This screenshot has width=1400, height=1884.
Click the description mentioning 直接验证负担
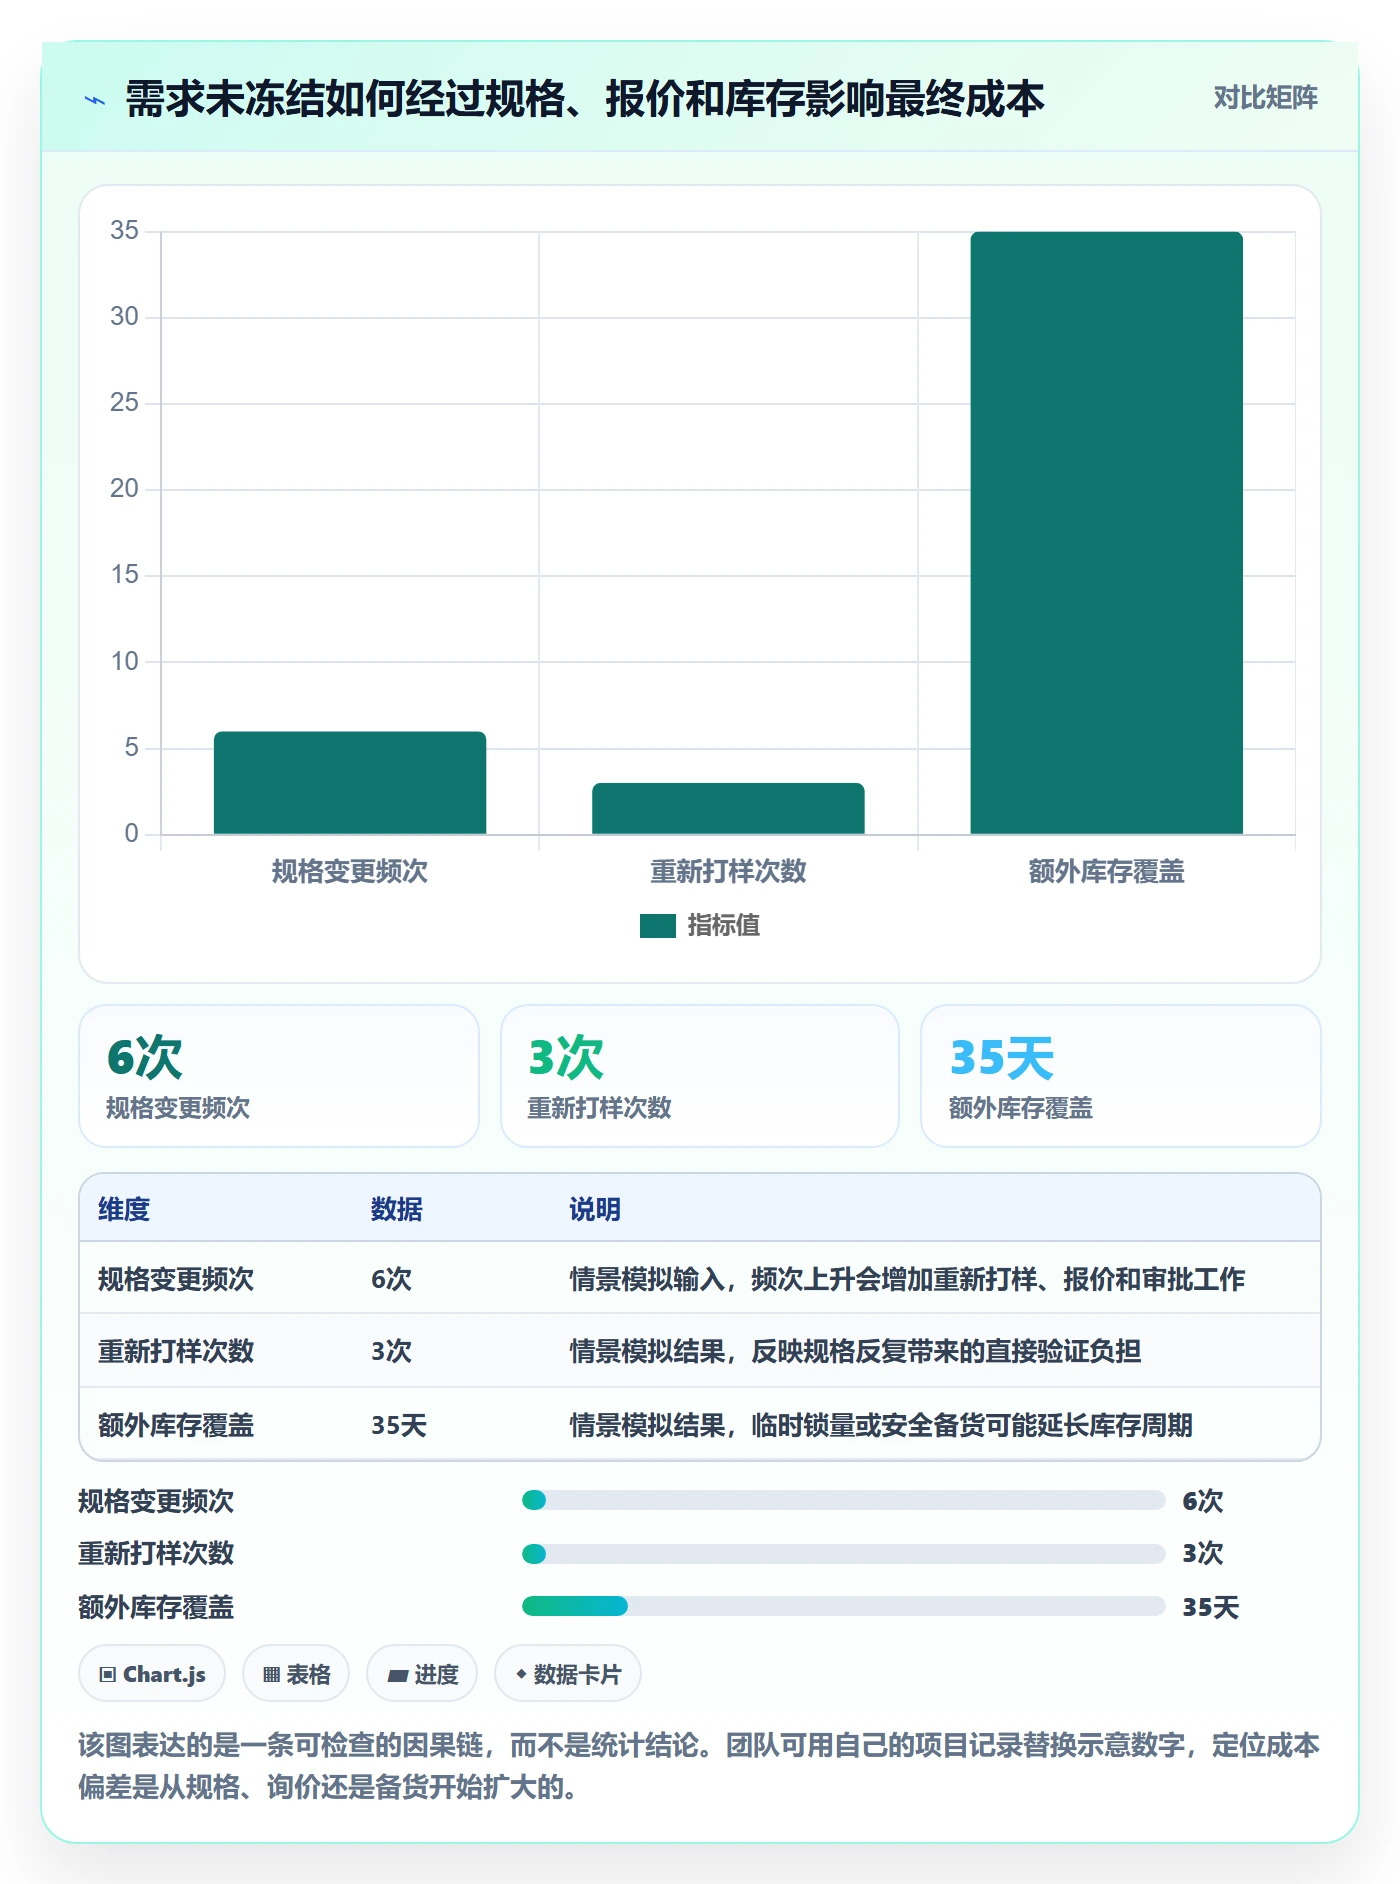(855, 1351)
